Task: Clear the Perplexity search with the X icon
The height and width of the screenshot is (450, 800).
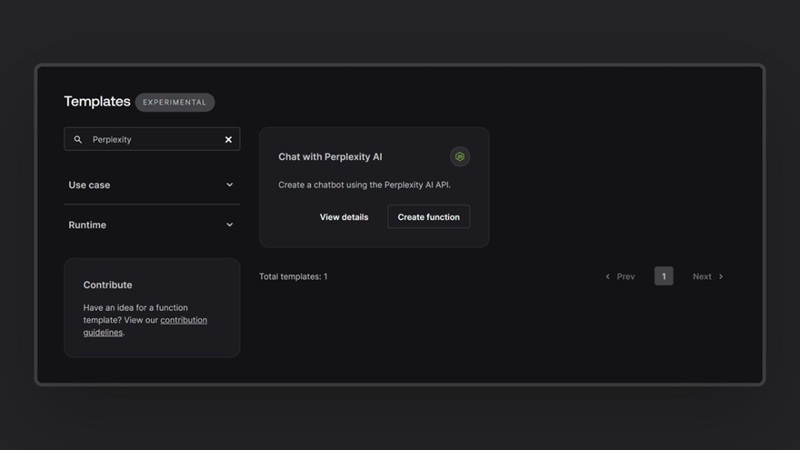Action: click(x=228, y=139)
